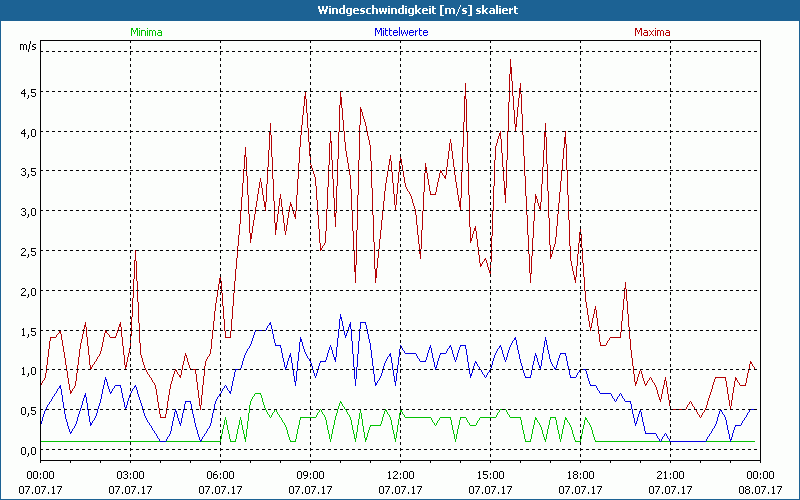Click the 12:00 time axis label
Viewport: 800px width, 500px height.
coord(400,475)
